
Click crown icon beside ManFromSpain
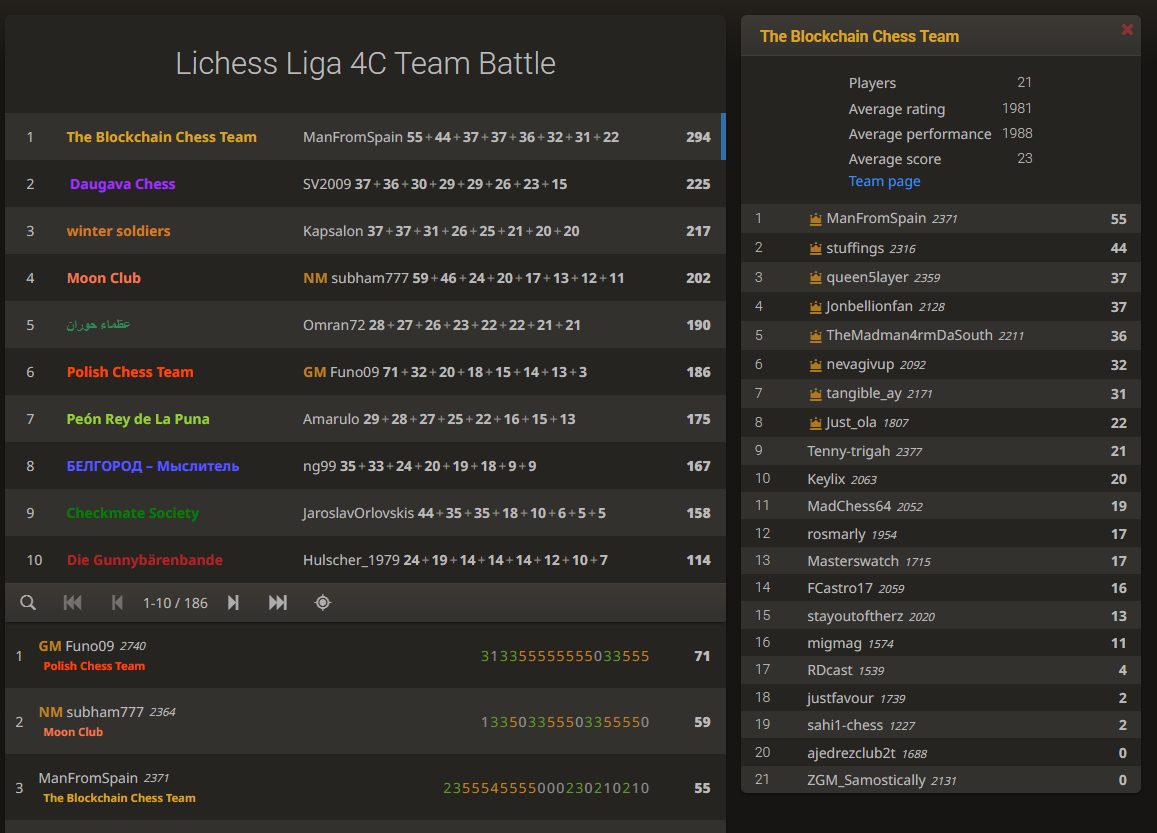tap(815, 219)
